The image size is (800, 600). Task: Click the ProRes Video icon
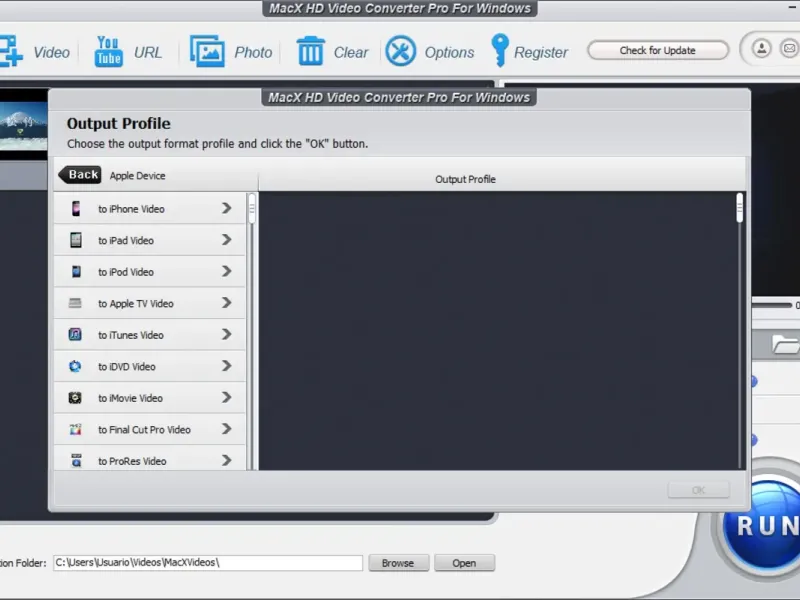[76, 460]
